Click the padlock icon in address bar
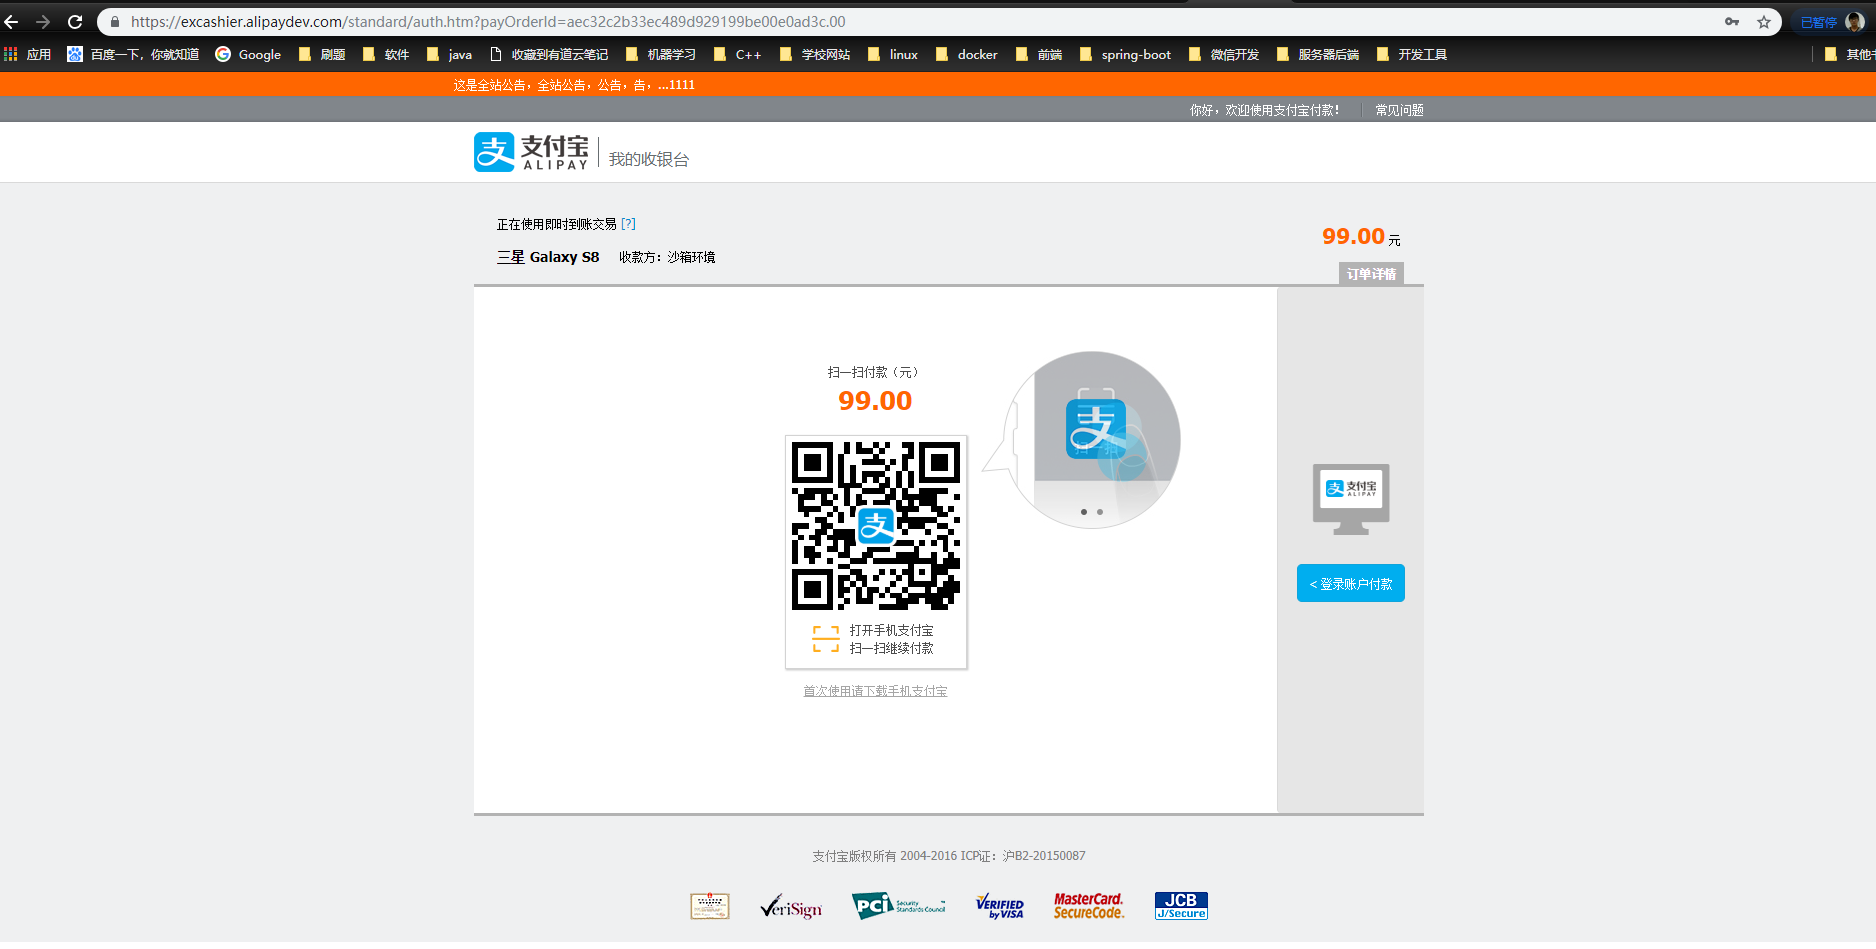This screenshot has width=1876, height=949. 115,22
